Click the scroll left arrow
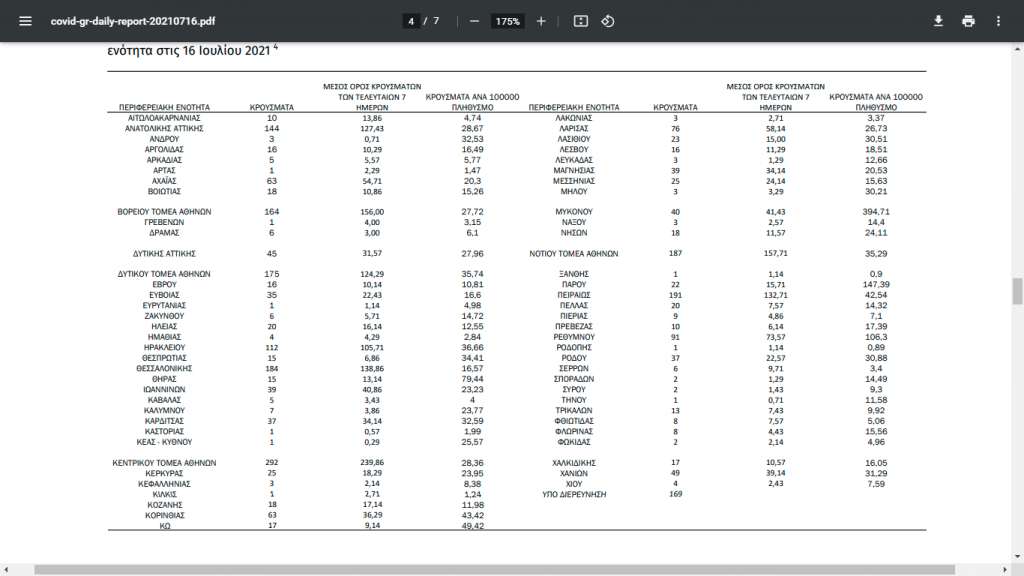 tap(6, 570)
